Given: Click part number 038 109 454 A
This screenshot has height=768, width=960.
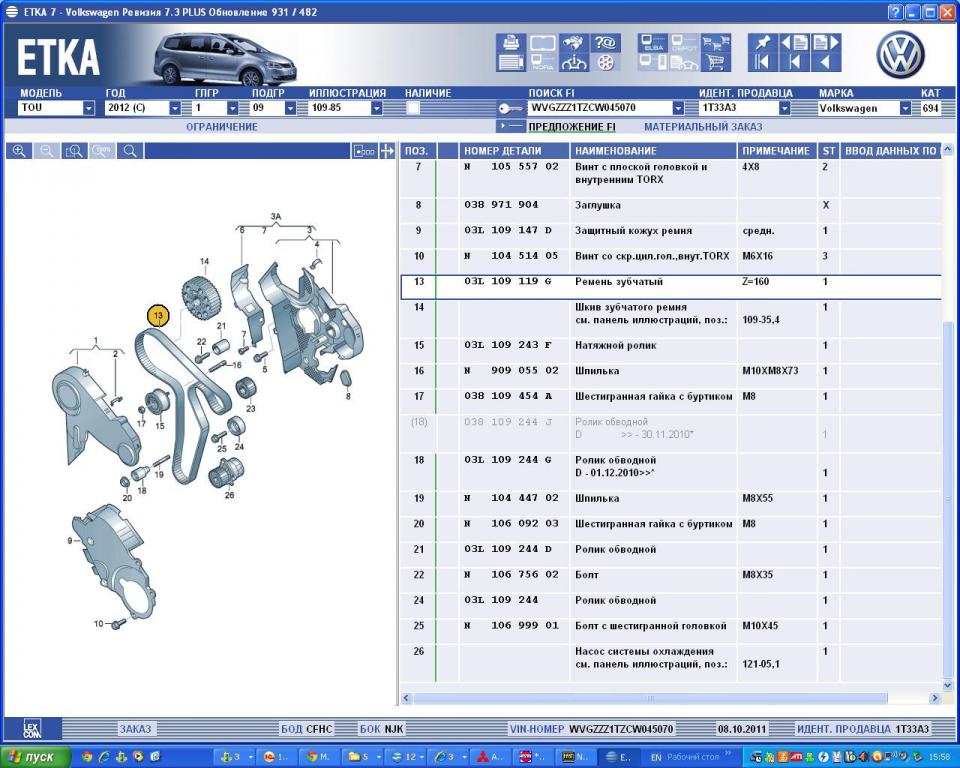Looking at the screenshot, I should 508,396.
